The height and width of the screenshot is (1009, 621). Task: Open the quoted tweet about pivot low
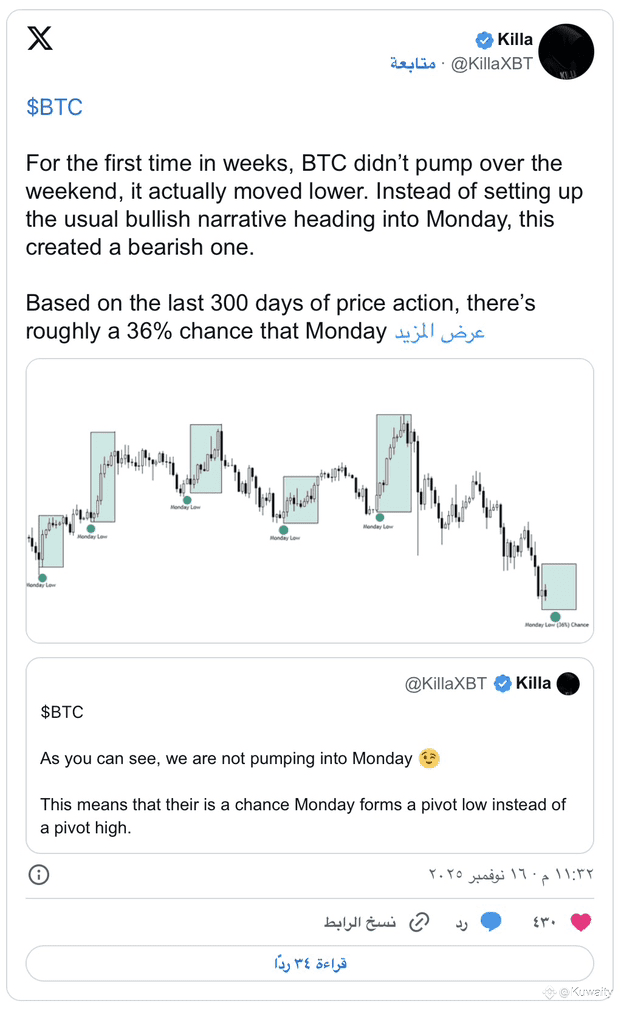pos(310,755)
